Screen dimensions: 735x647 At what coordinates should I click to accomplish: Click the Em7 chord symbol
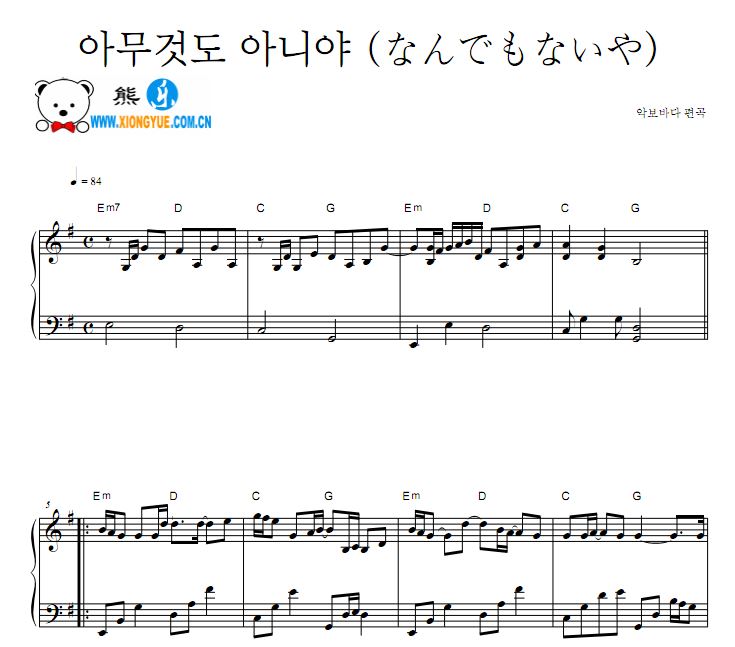pyautogui.click(x=108, y=207)
